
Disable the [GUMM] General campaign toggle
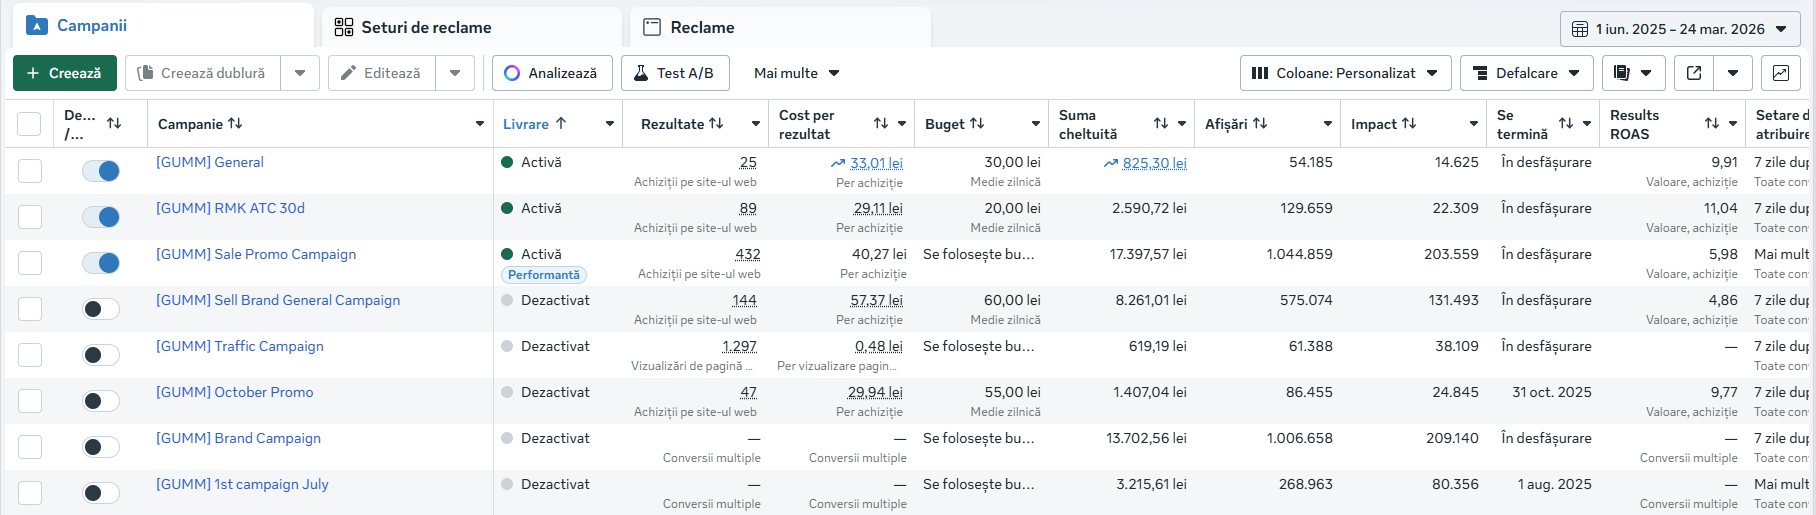[101, 171]
